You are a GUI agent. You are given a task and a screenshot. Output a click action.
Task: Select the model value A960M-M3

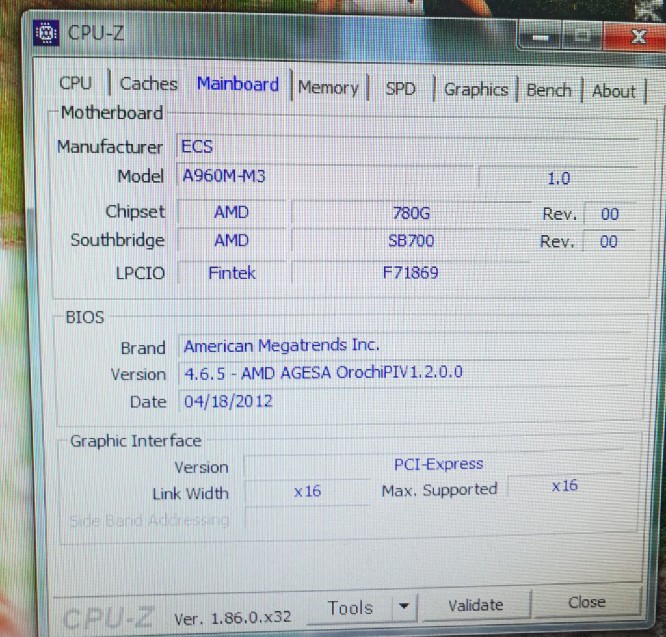point(325,176)
